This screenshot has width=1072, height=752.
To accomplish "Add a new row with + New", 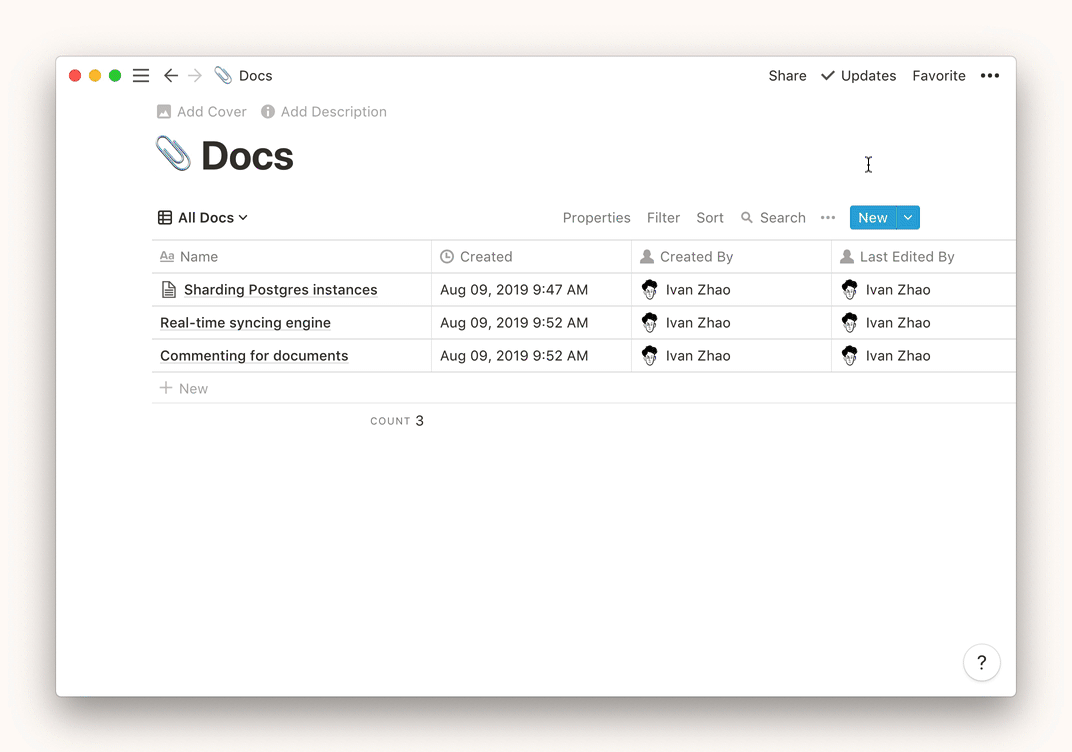I will coord(184,389).
